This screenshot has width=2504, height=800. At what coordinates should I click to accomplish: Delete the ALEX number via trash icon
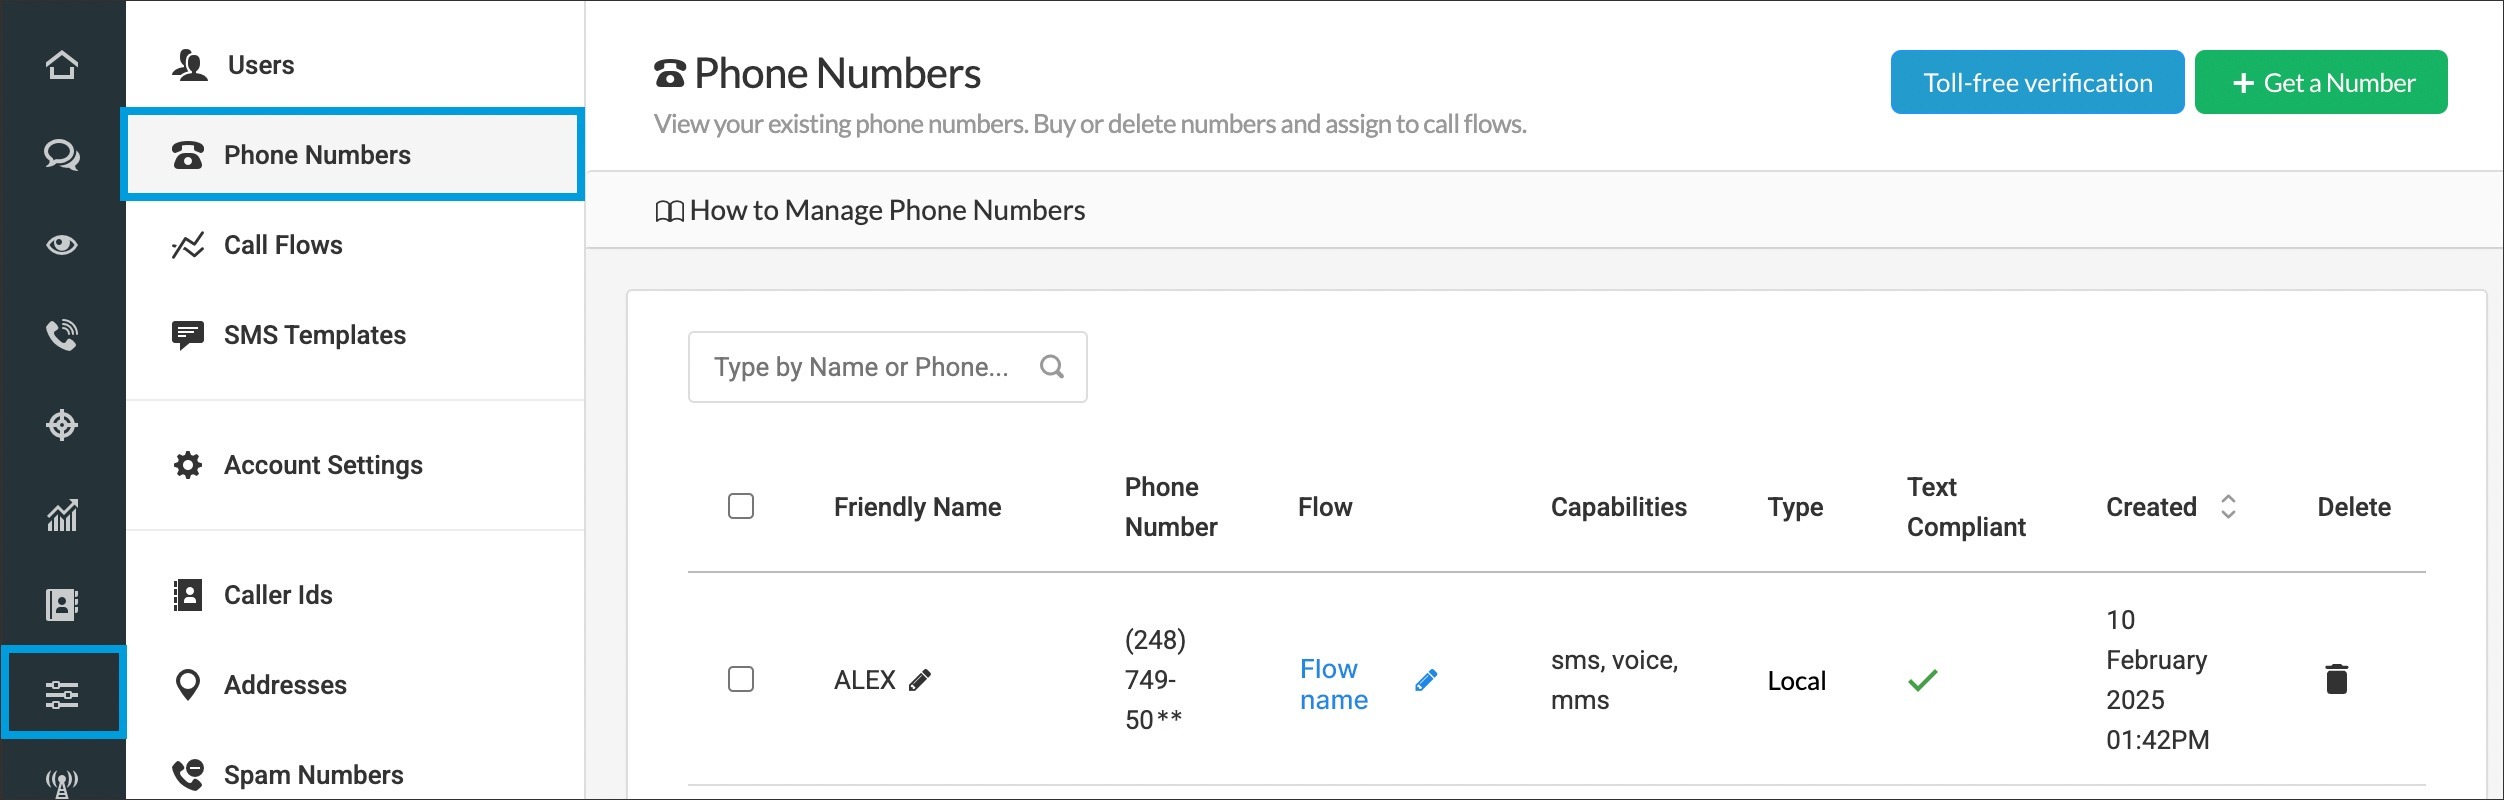[x=2336, y=679]
